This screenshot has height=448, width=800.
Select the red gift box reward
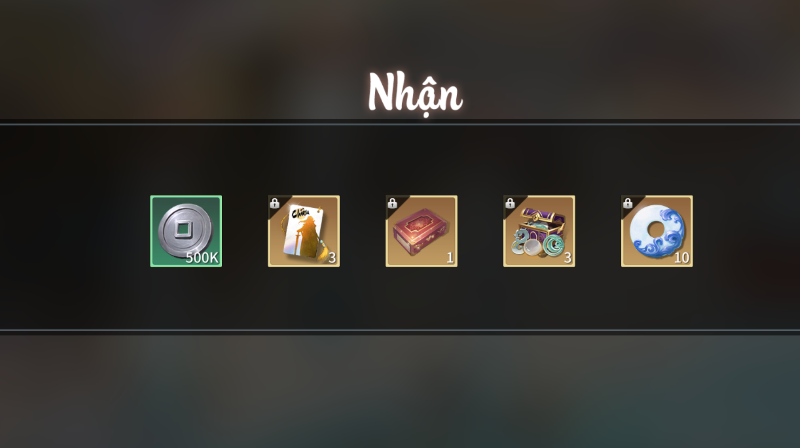[x=421, y=231]
